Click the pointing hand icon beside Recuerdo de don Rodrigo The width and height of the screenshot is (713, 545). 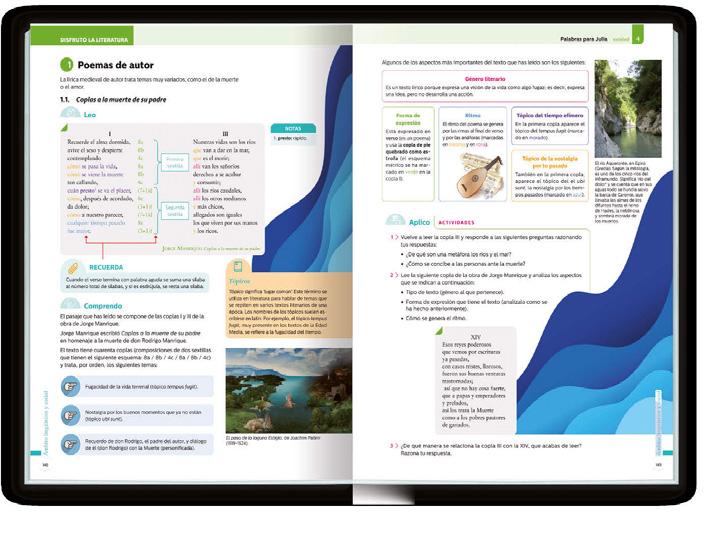pos(70,444)
